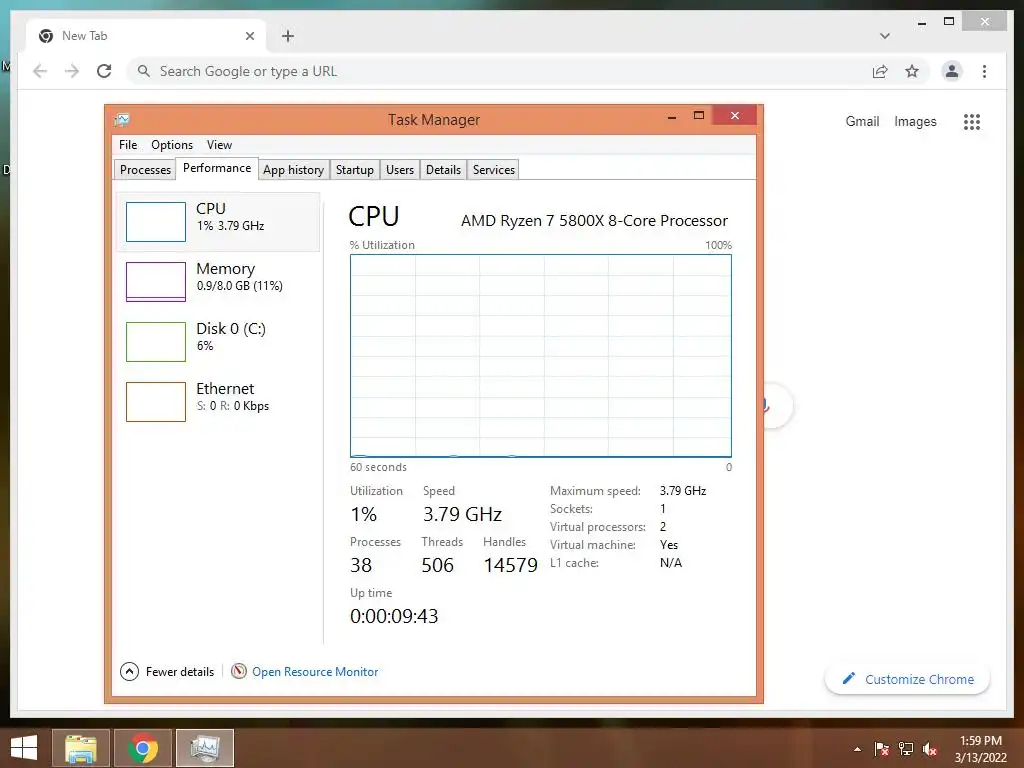
Task: Click the Chrome back arrow button
Action: [x=40, y=71]
